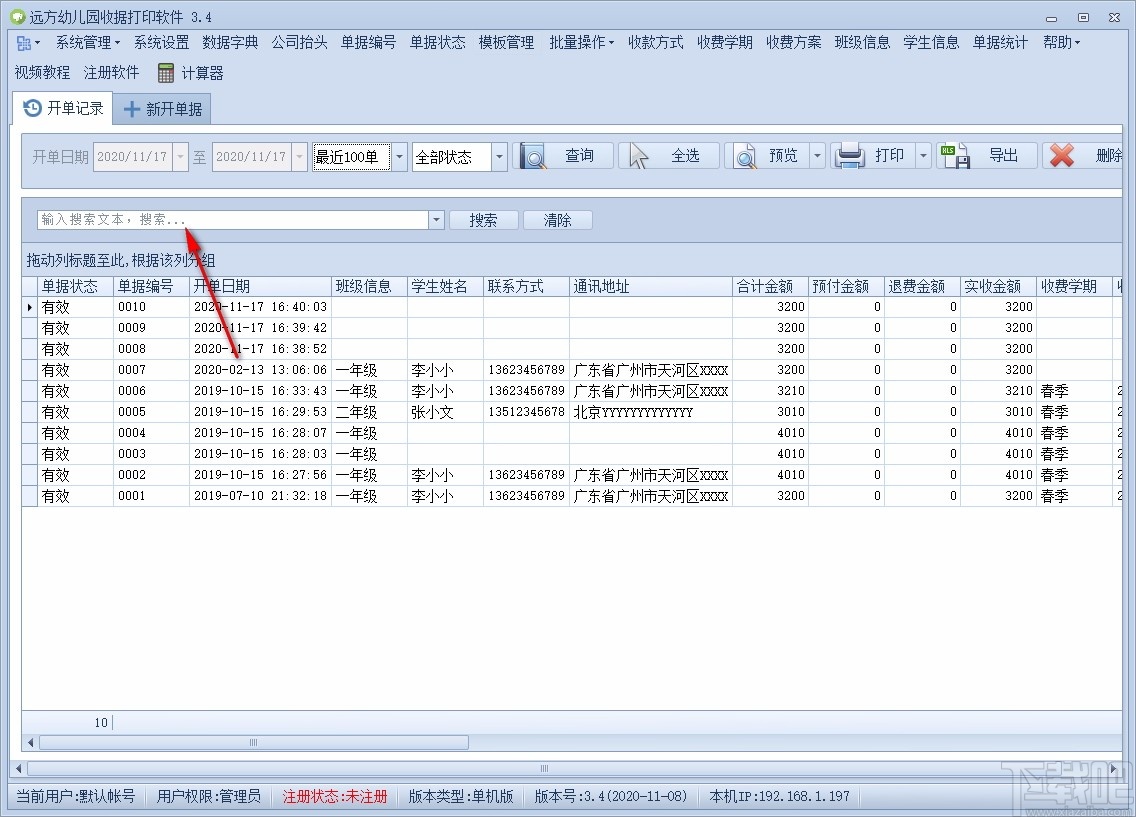Click the 搜索 button
This screenshot has height=817, width=1136.
(483, 220)
